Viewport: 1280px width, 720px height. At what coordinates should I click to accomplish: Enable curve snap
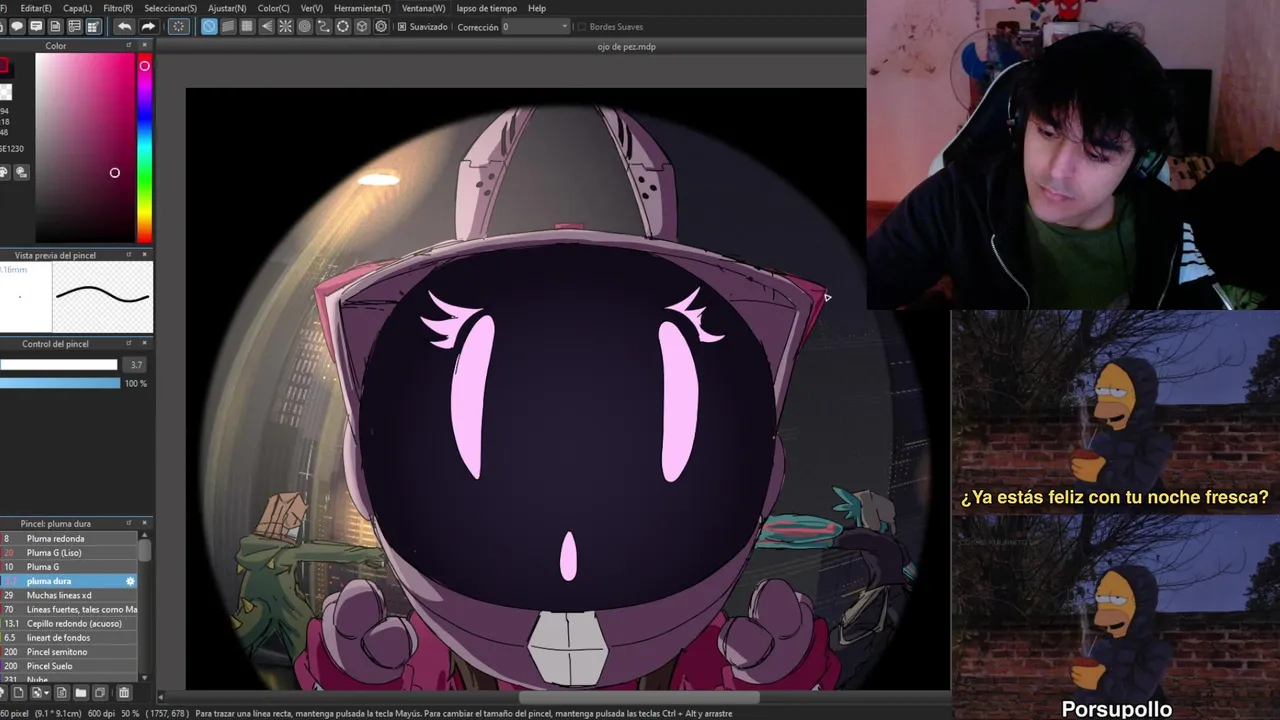point(323,27)
